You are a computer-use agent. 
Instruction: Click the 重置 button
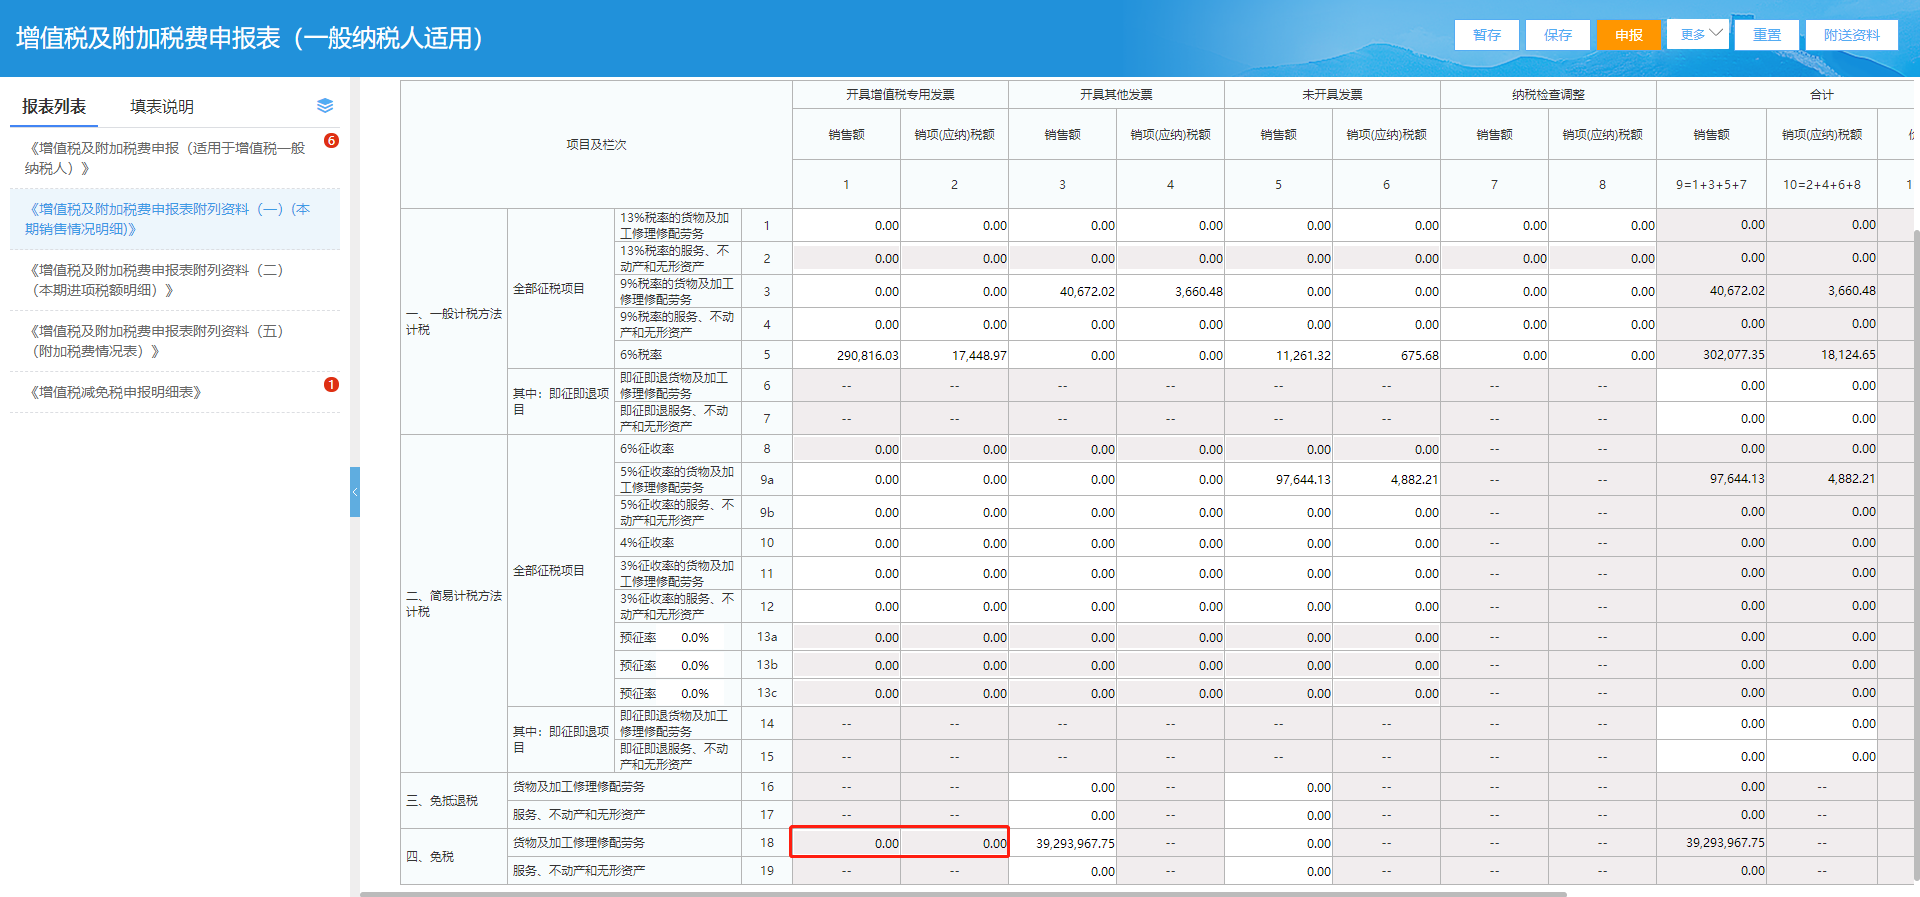click(x=1766, y=35)
